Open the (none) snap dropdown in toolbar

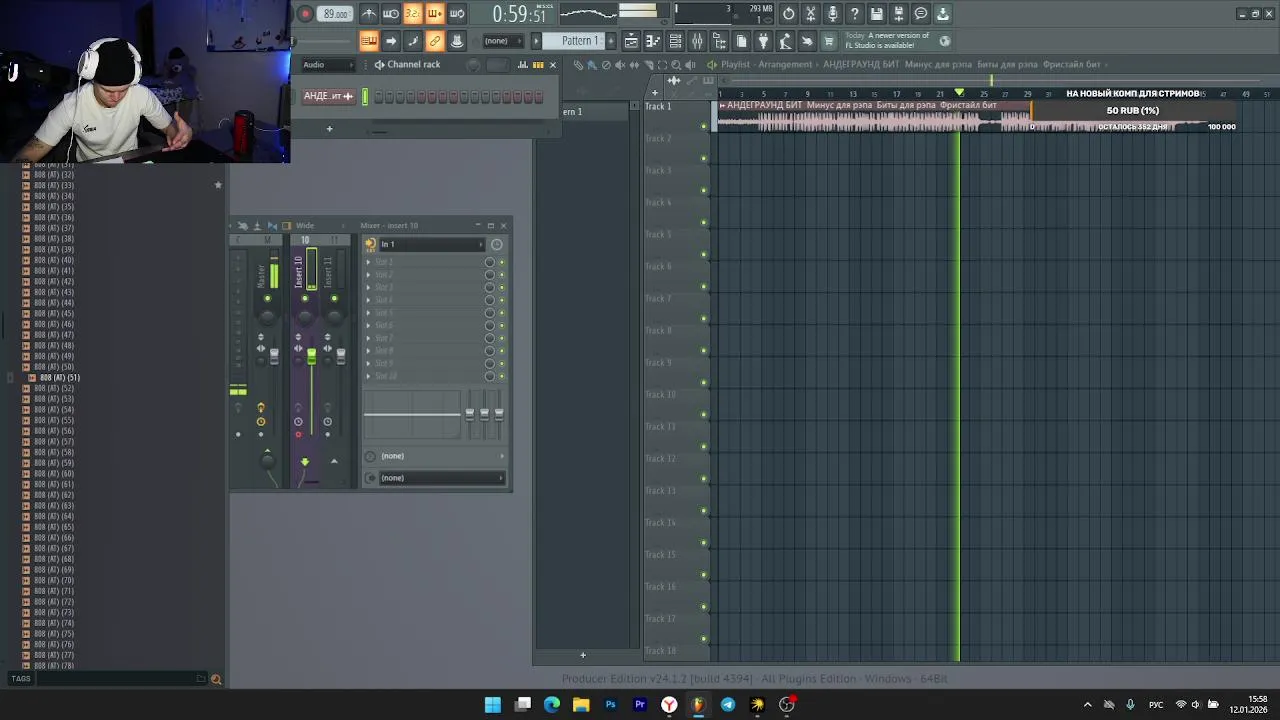(x=502, y=41)
